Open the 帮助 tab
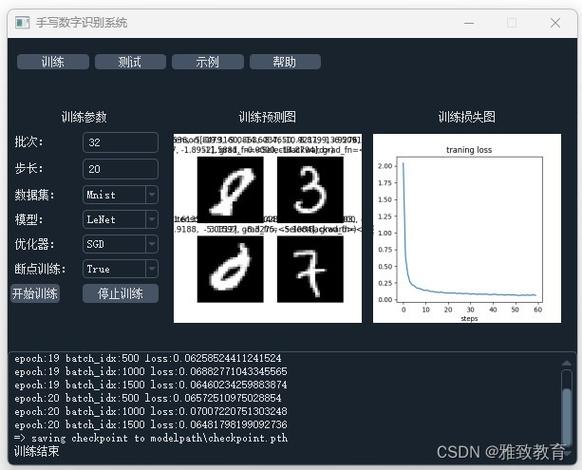Image resolution: width=582 pixels, height=470 pixels. (285, 62)
